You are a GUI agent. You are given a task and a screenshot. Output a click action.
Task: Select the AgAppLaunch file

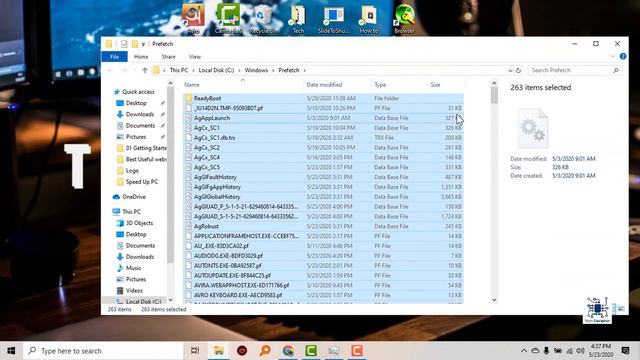(x=212, y=118)
